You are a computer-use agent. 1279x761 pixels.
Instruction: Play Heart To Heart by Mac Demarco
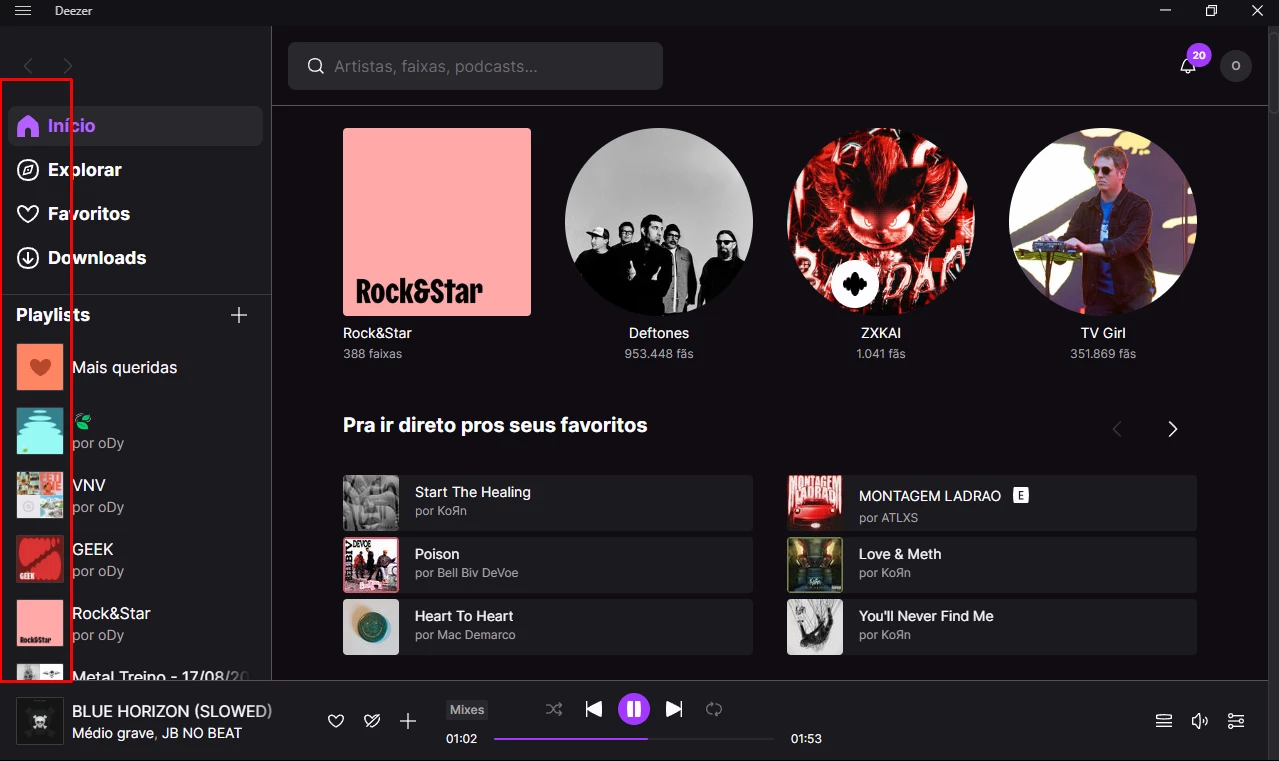pos(548,627)
